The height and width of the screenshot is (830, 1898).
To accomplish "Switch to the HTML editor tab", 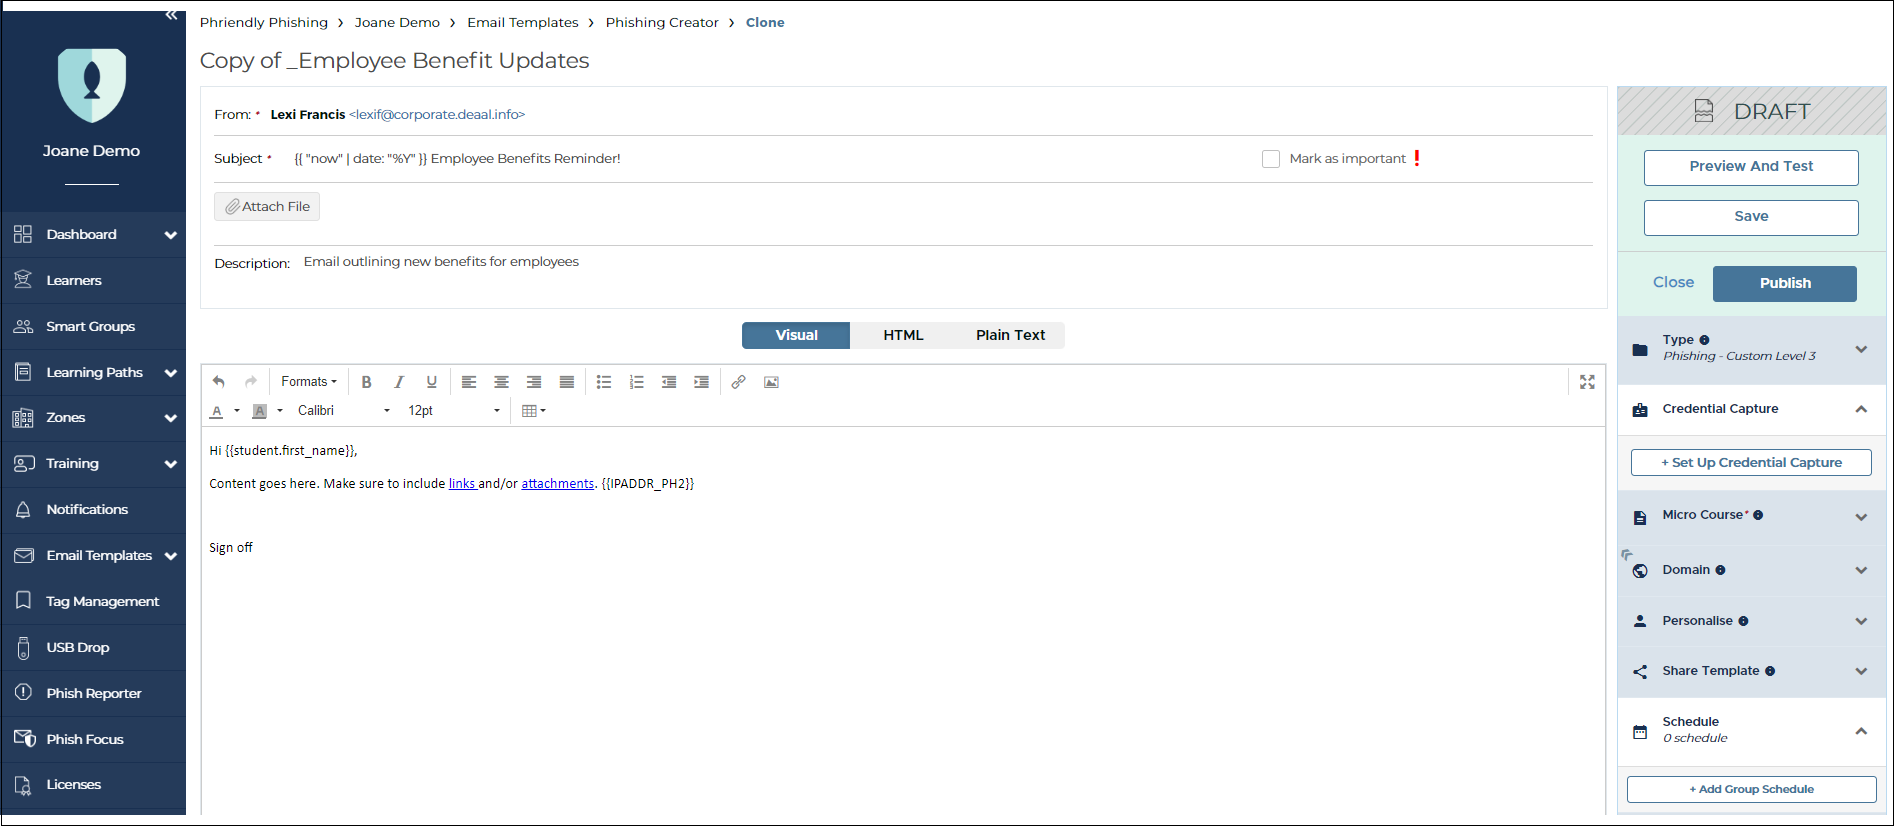I will point(905,336).
